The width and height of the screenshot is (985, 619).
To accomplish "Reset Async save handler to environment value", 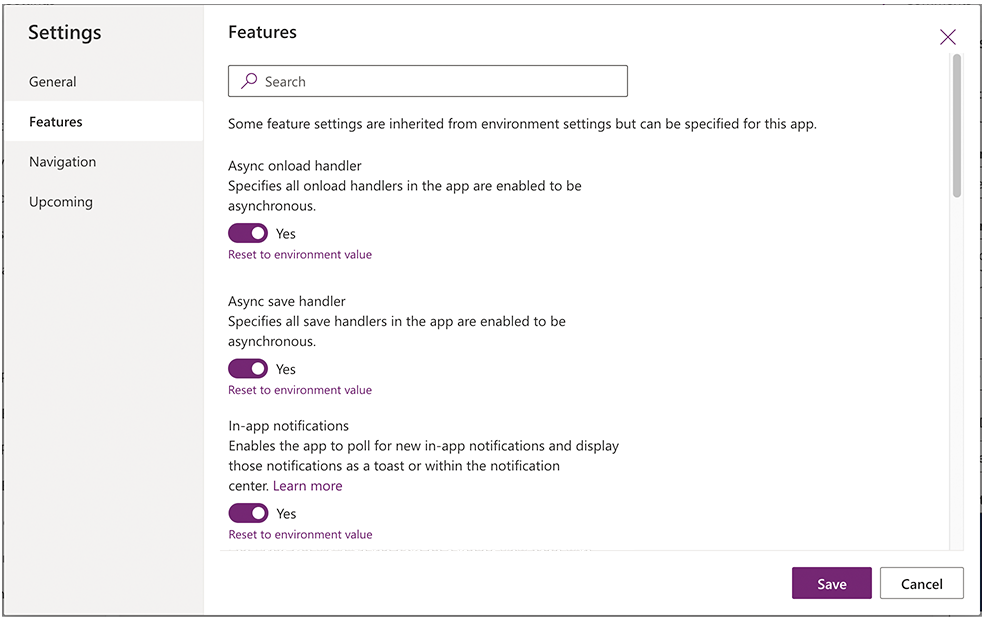I will [300, 390].
